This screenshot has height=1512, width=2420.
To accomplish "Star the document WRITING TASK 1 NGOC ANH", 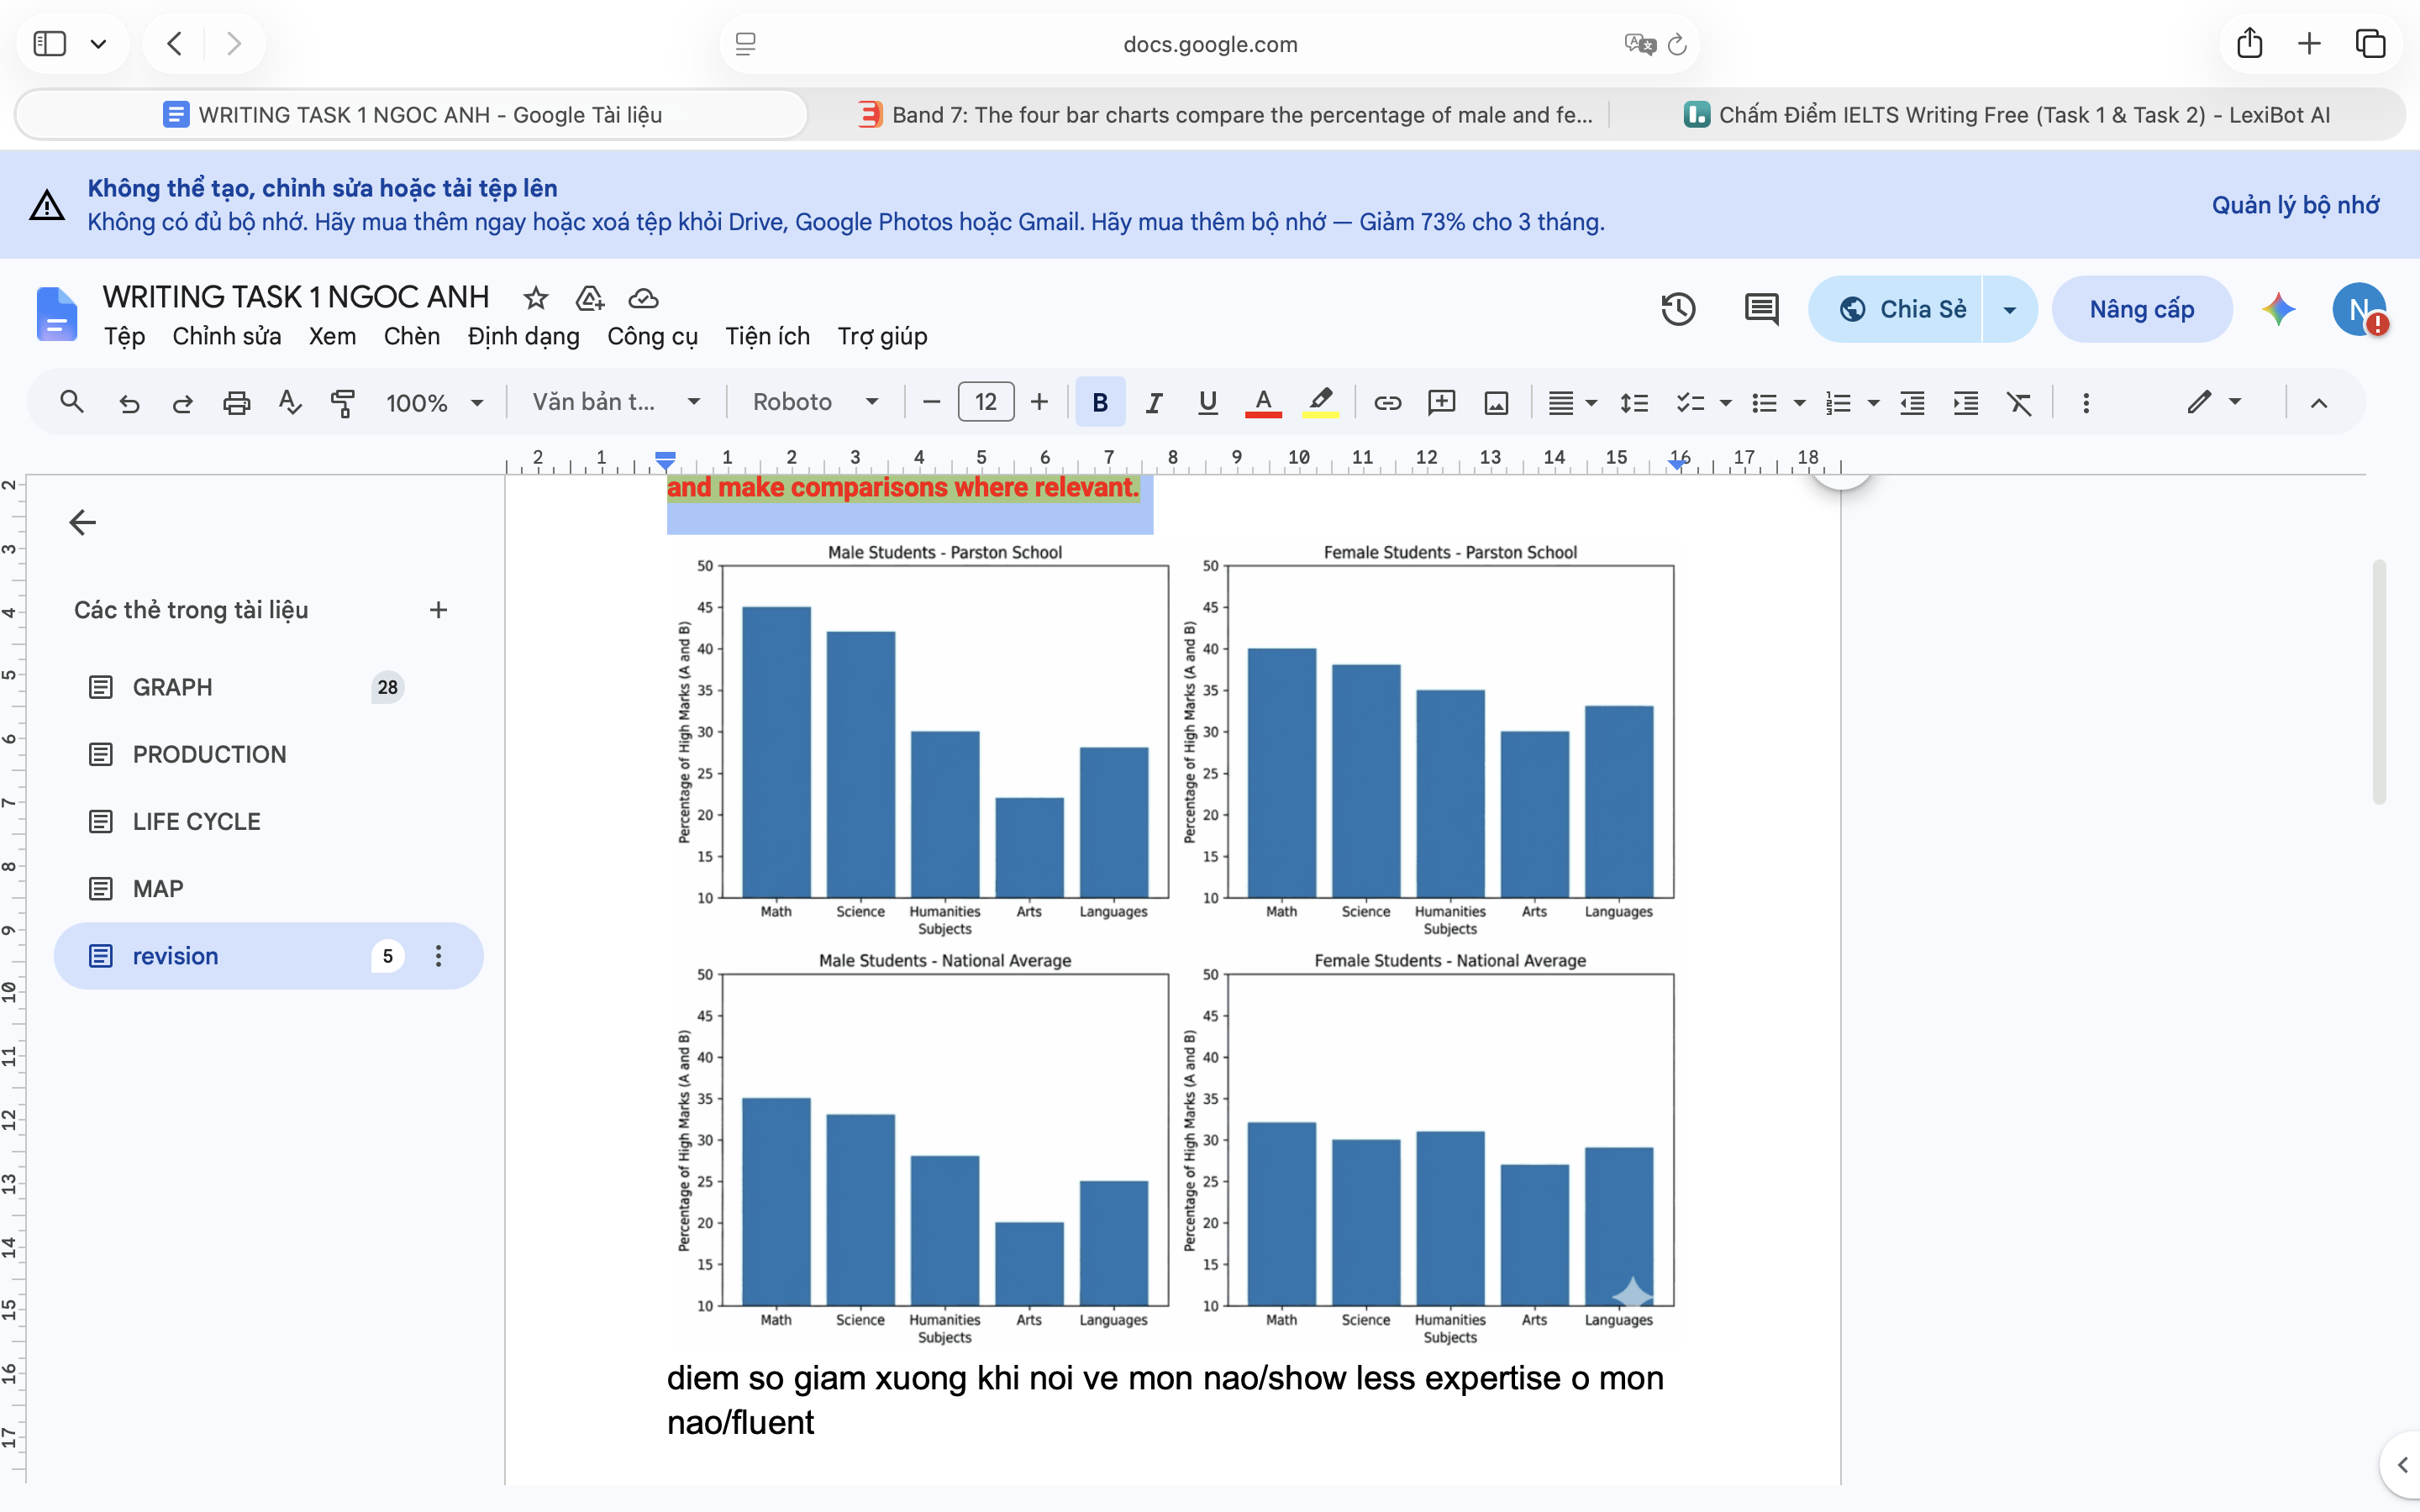I will tap(536, 298).
